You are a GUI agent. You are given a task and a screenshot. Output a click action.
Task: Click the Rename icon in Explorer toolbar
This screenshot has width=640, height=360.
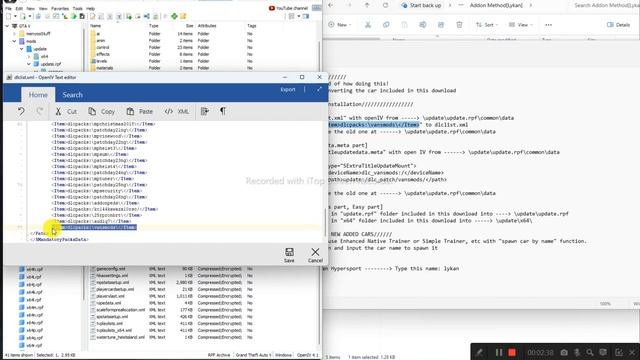[x=422, y=25]
